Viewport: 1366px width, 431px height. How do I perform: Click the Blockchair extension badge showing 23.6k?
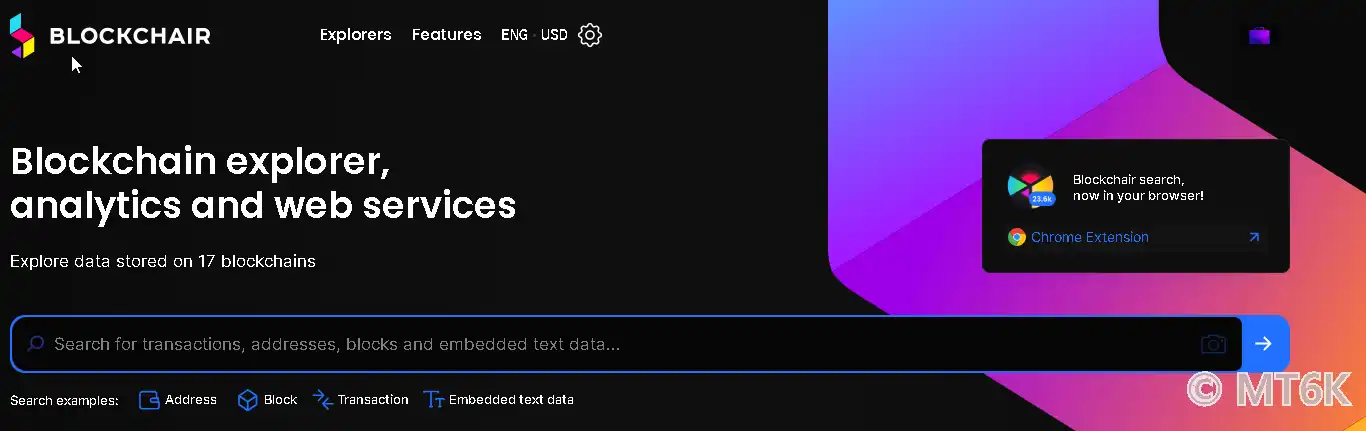1030,186
